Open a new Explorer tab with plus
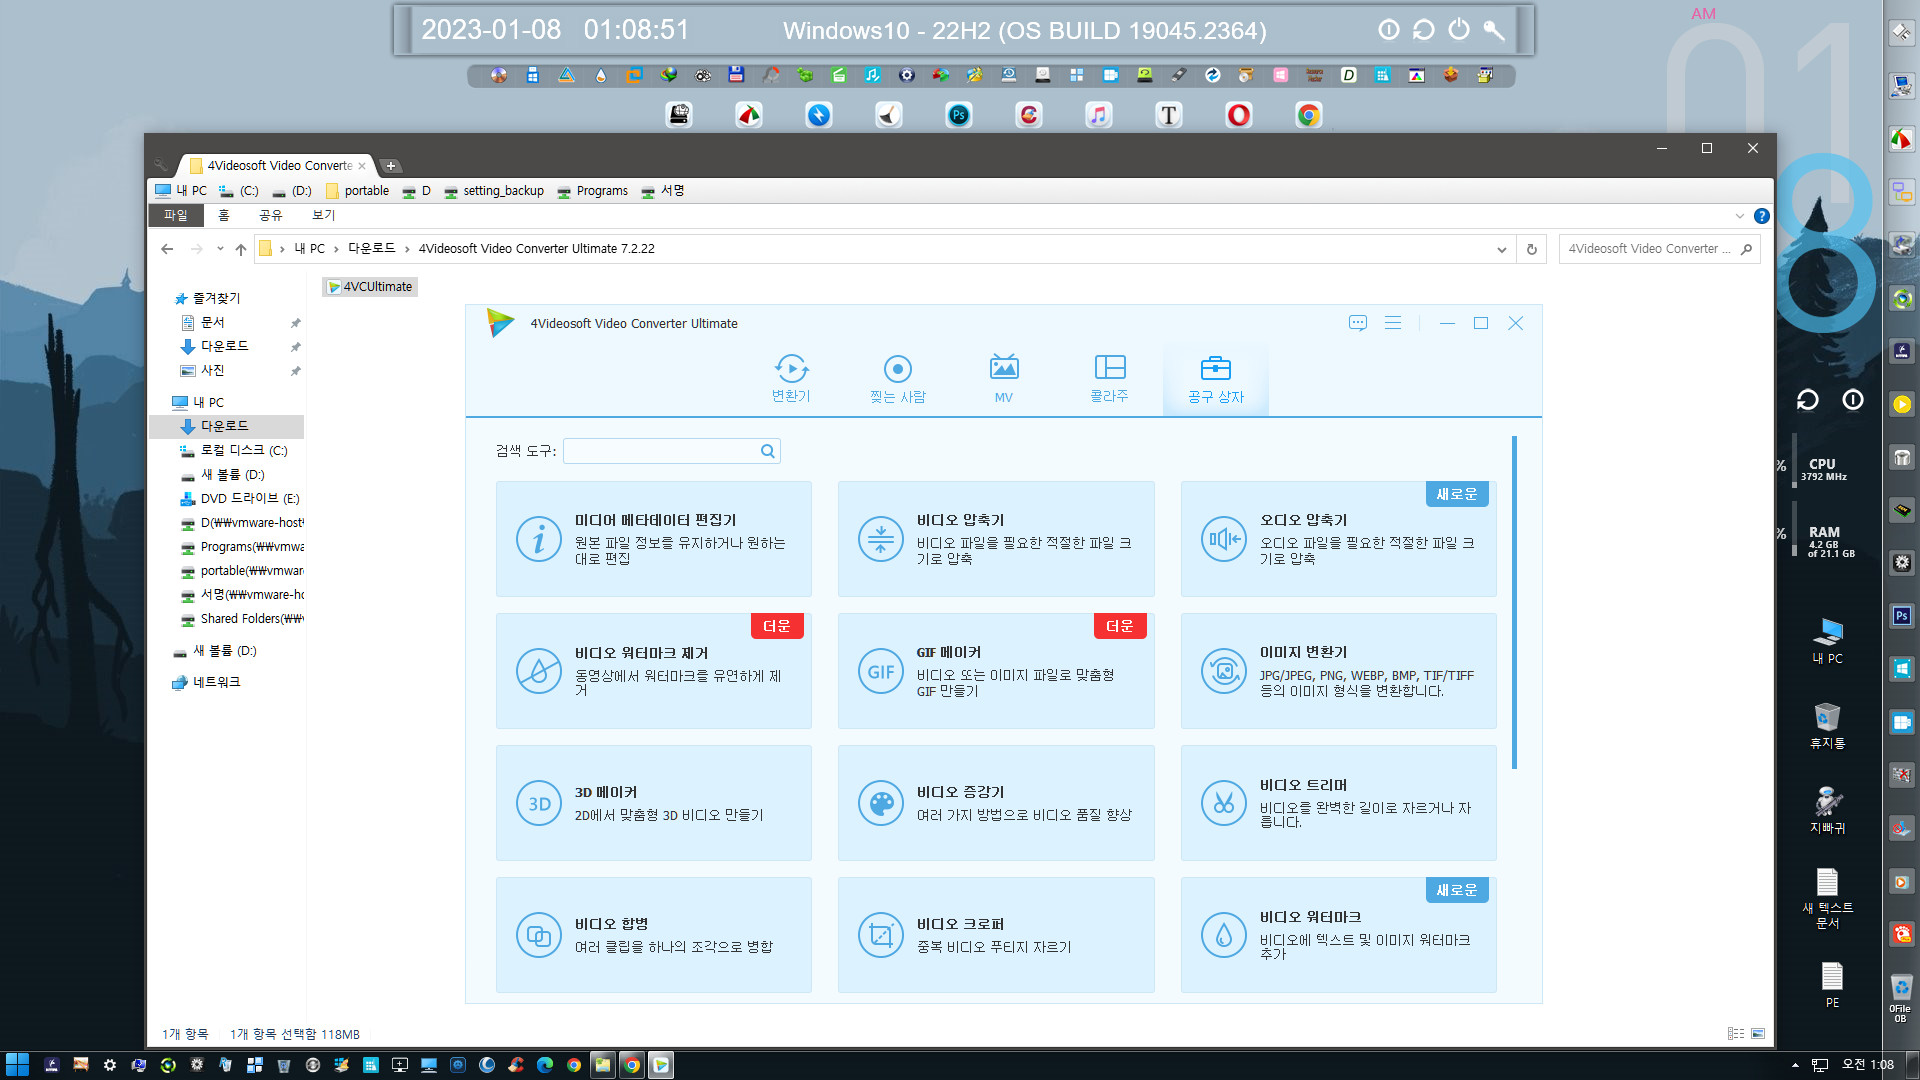Screen dimensions: 1920x1080 391,166
